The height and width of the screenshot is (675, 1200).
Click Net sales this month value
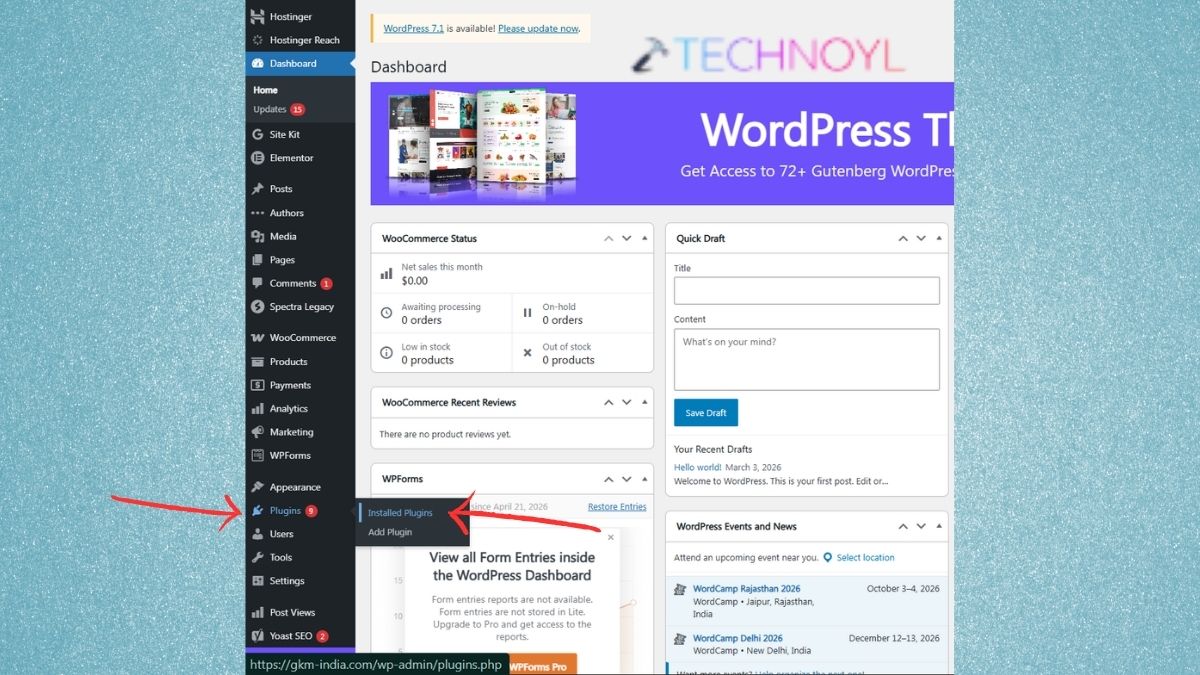click(415, 281)
